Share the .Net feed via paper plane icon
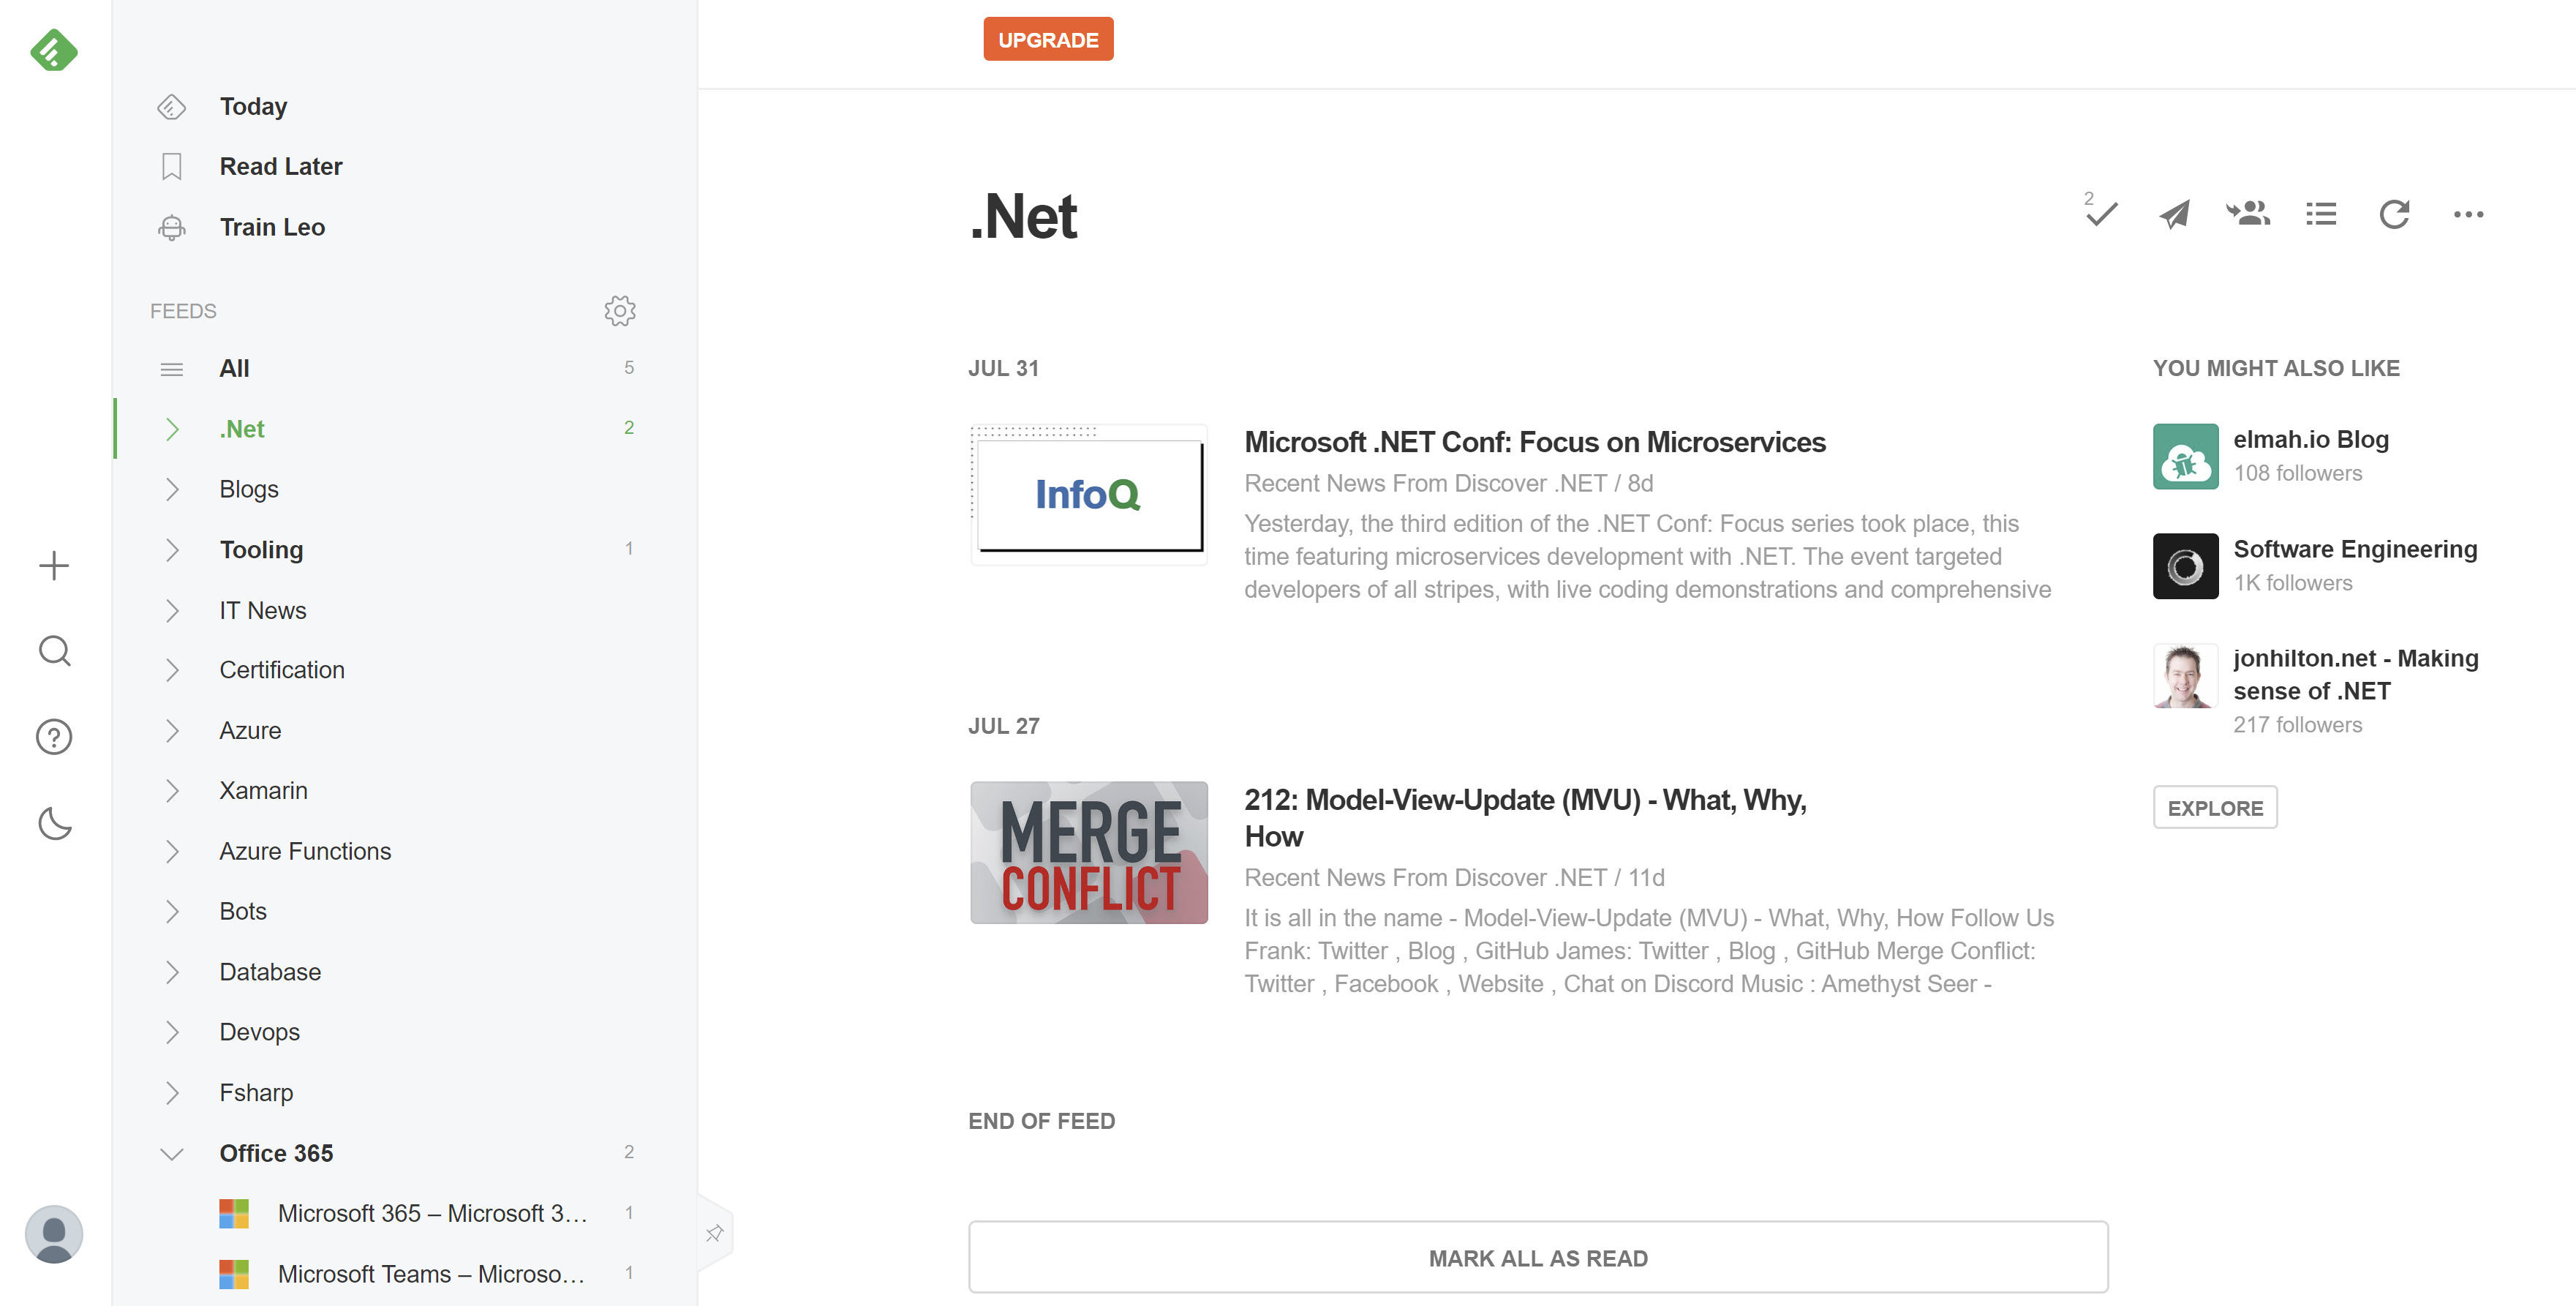This screenshot has height=1306, width=2576. coord(2172,214)
